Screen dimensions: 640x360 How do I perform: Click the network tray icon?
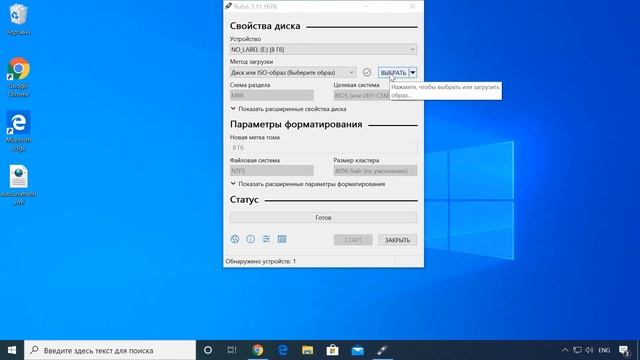pyautogui.click(x=577, y=350)
